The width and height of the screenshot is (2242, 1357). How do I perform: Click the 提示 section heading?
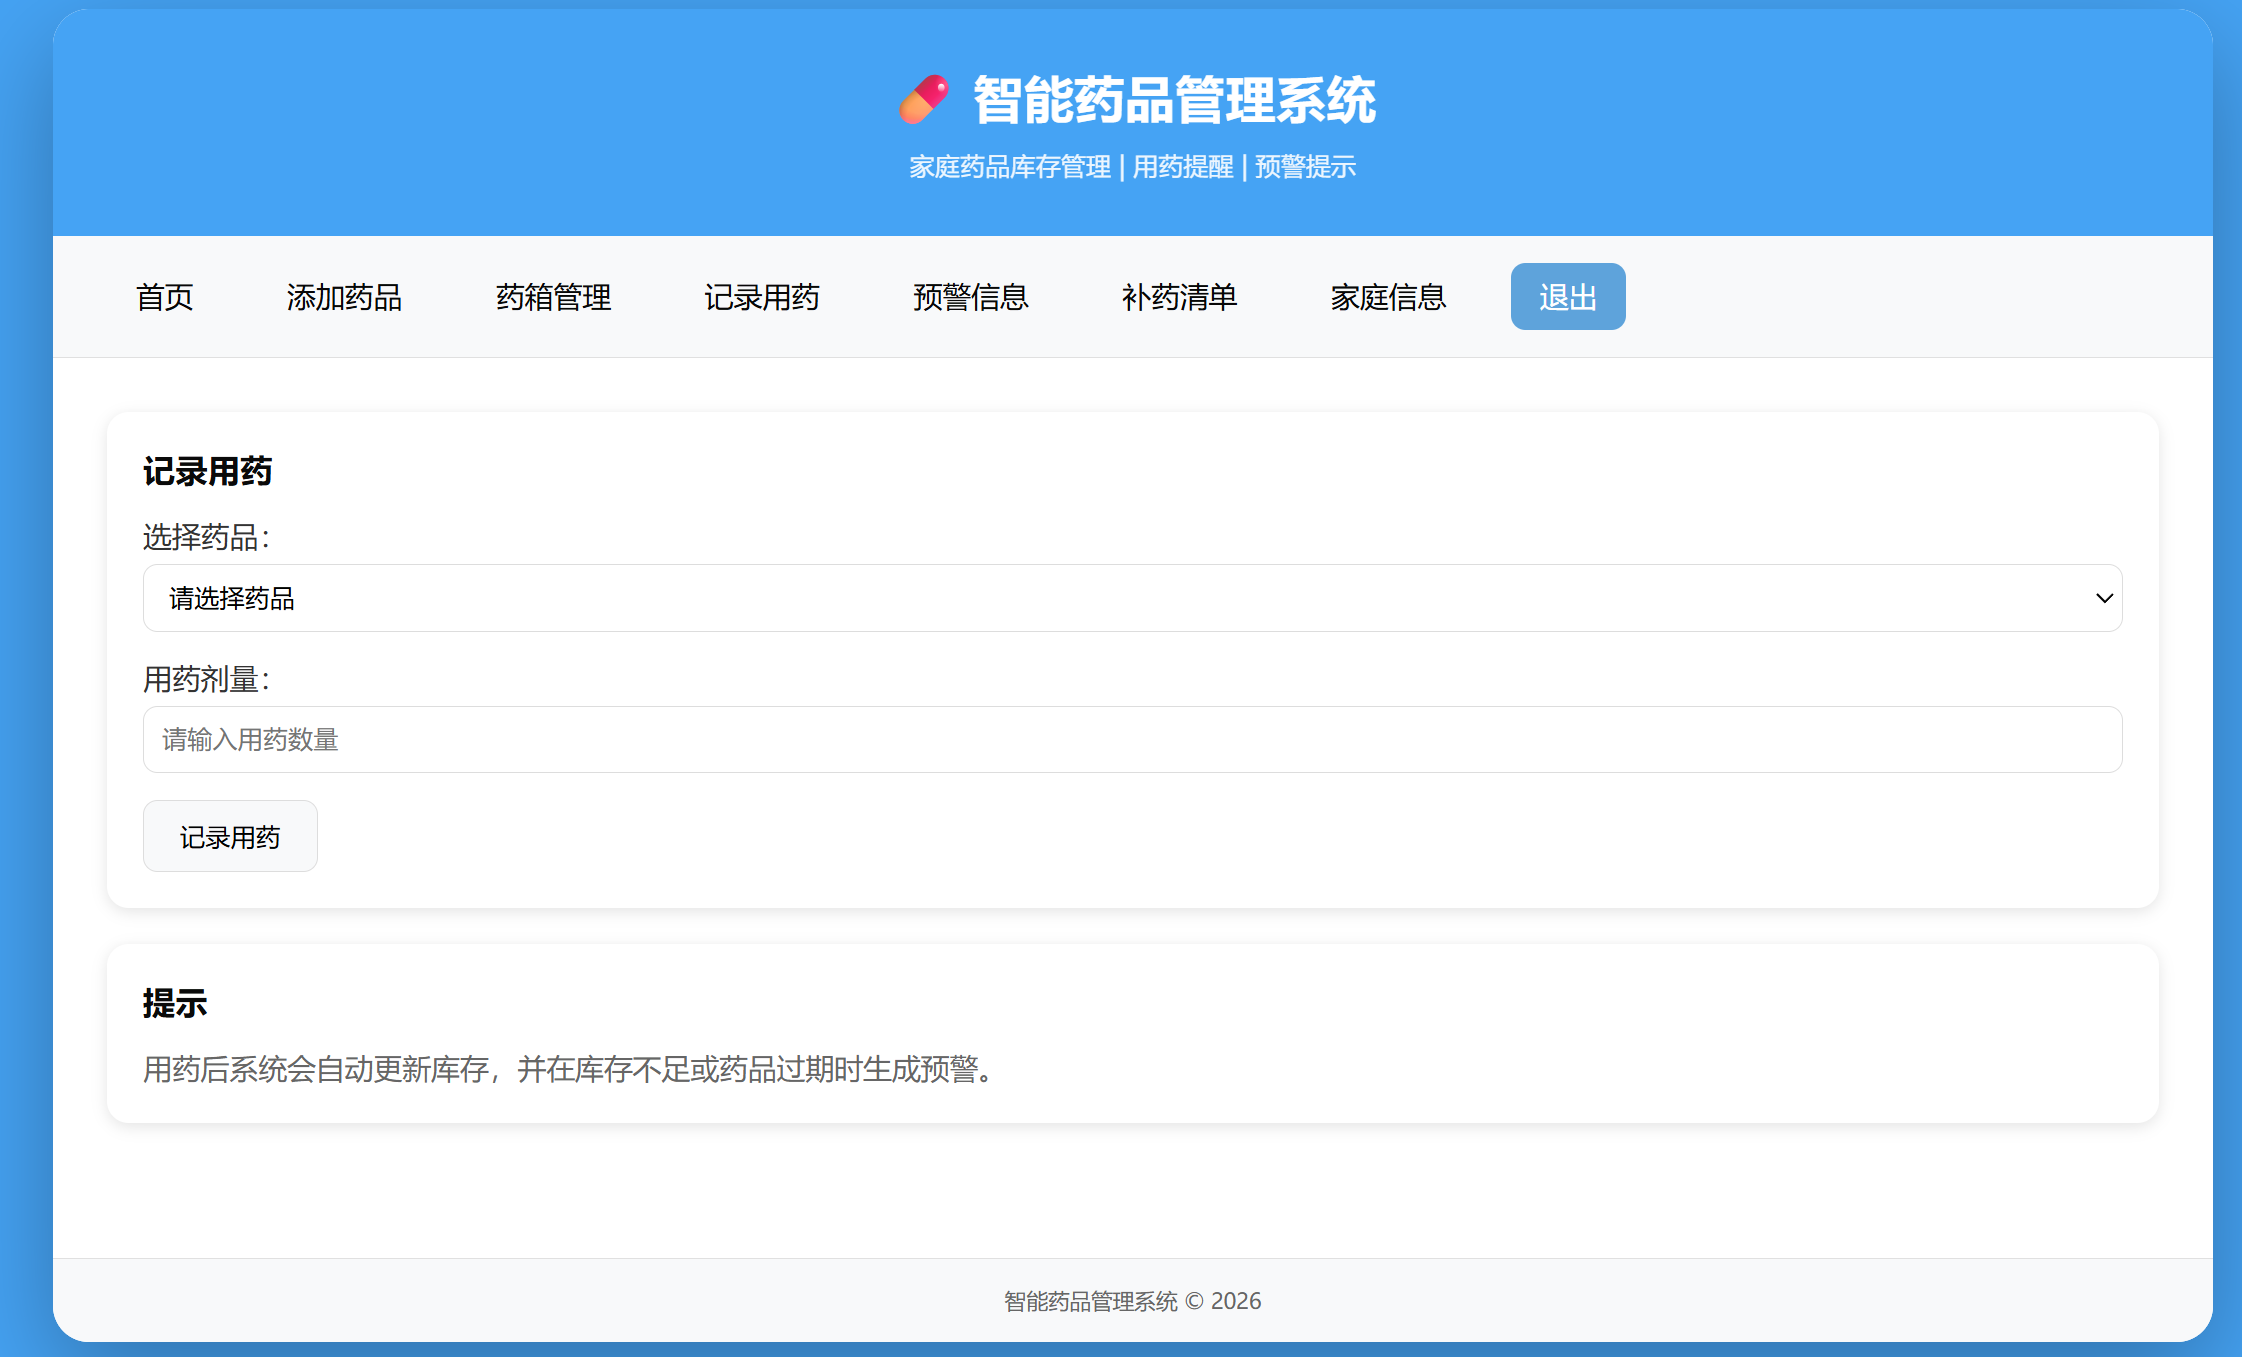175,1003
